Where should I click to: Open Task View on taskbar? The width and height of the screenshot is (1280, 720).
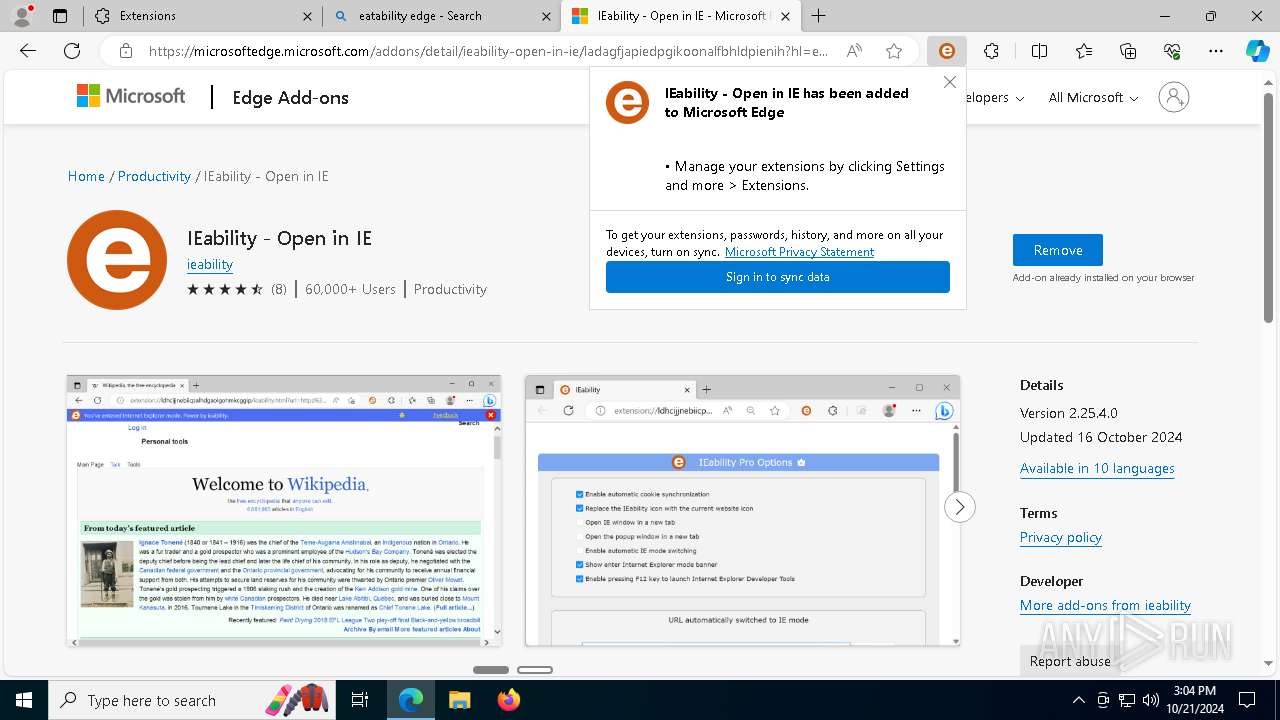360,700
